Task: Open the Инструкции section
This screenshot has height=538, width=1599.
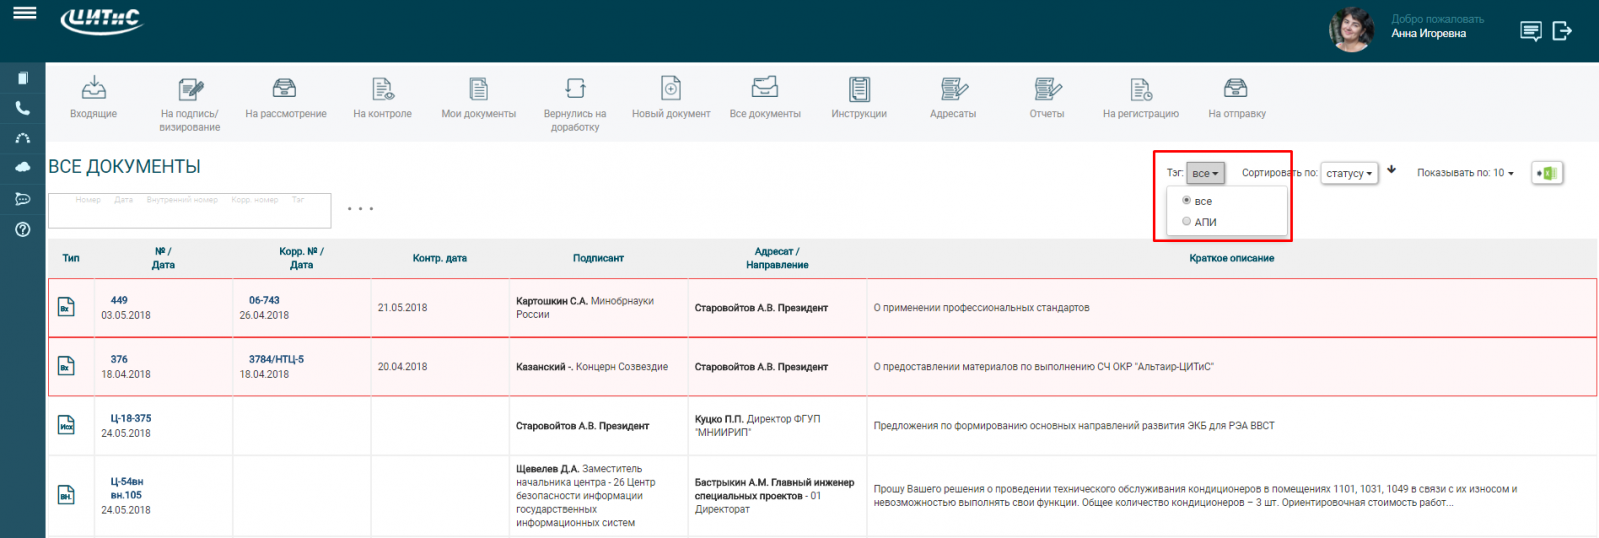Action: 859,90
